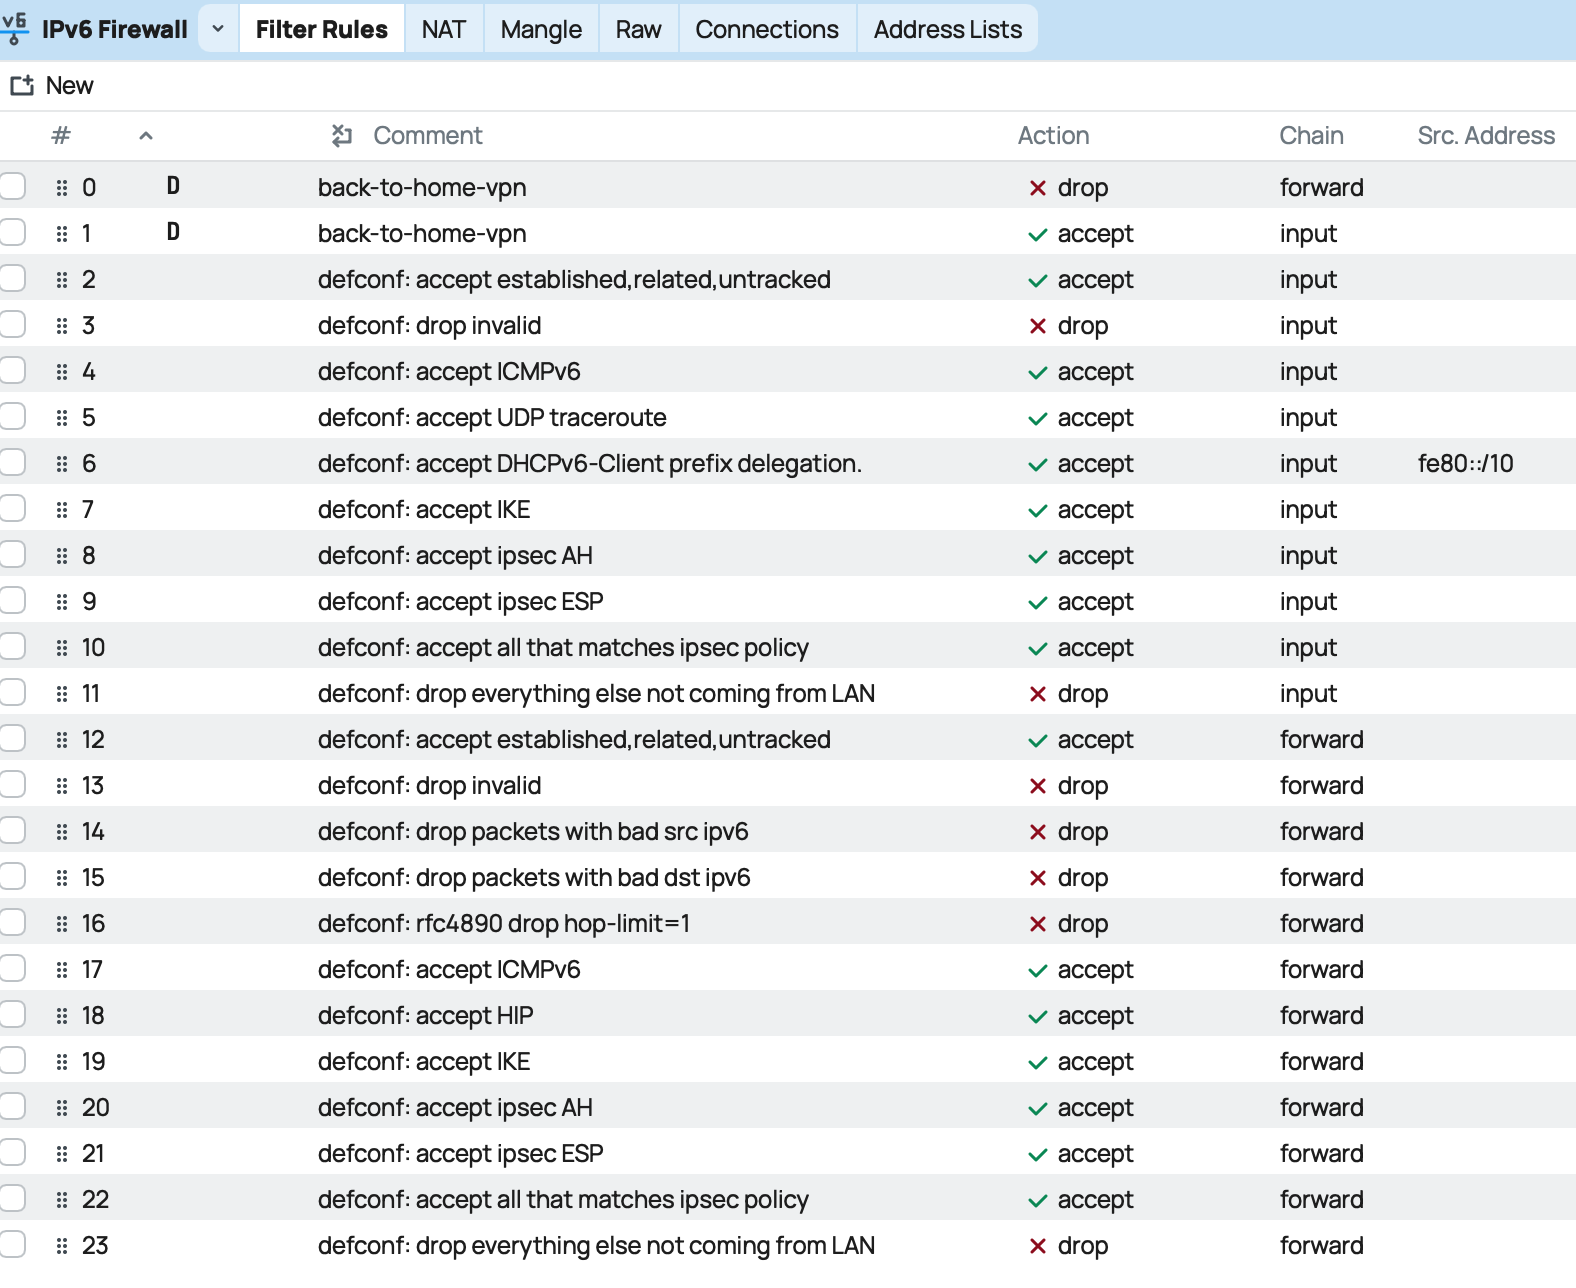
Task: Select the checkbox for rule 1
Action: click(x=12, y=232)
